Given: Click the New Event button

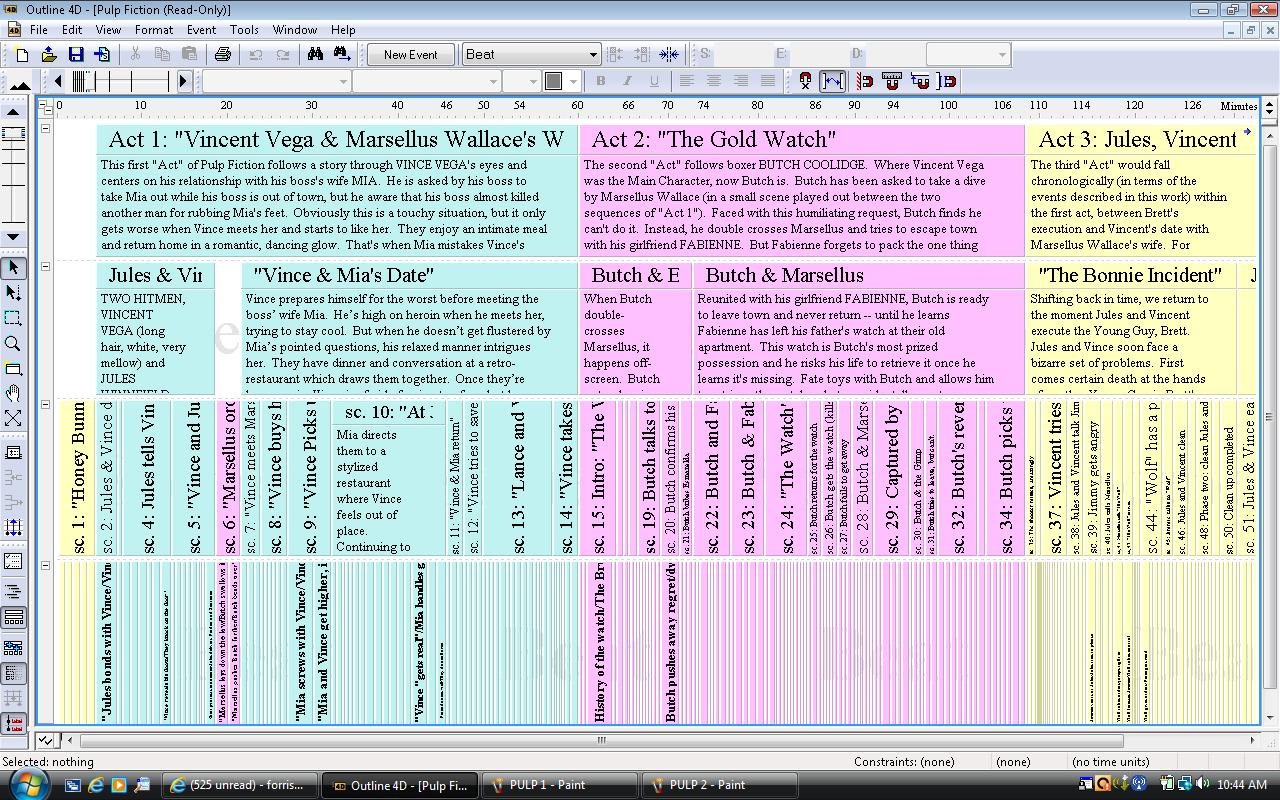Looking at the screenshot, I should coord(410,54).
